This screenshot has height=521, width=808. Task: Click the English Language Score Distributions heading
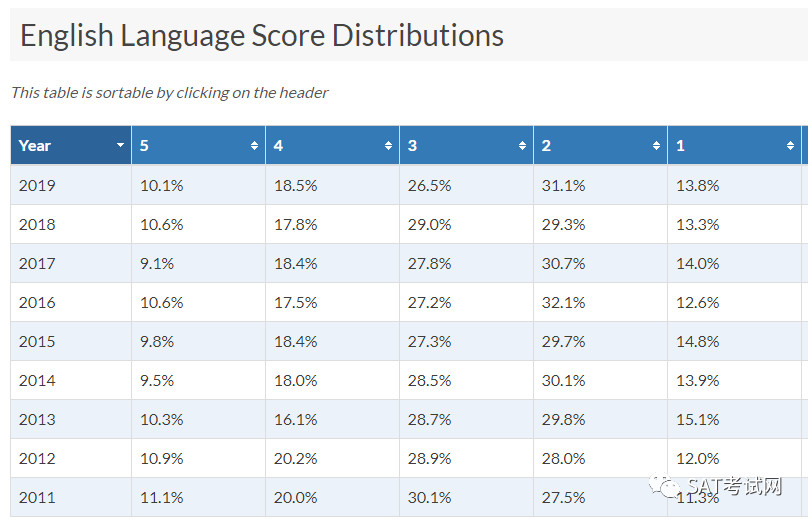[262, 36]
